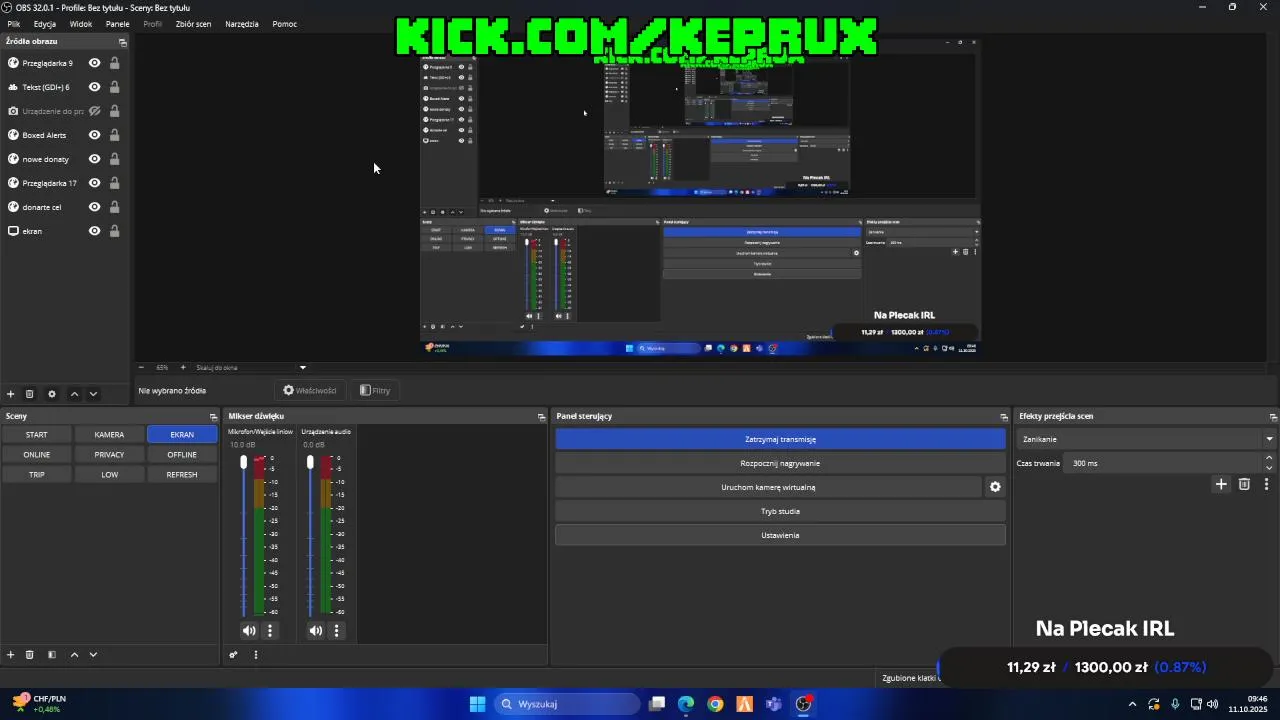Delete scene transition trash icon
The height and width of the screenshot is (720, 1280).
click(1244, 484)
